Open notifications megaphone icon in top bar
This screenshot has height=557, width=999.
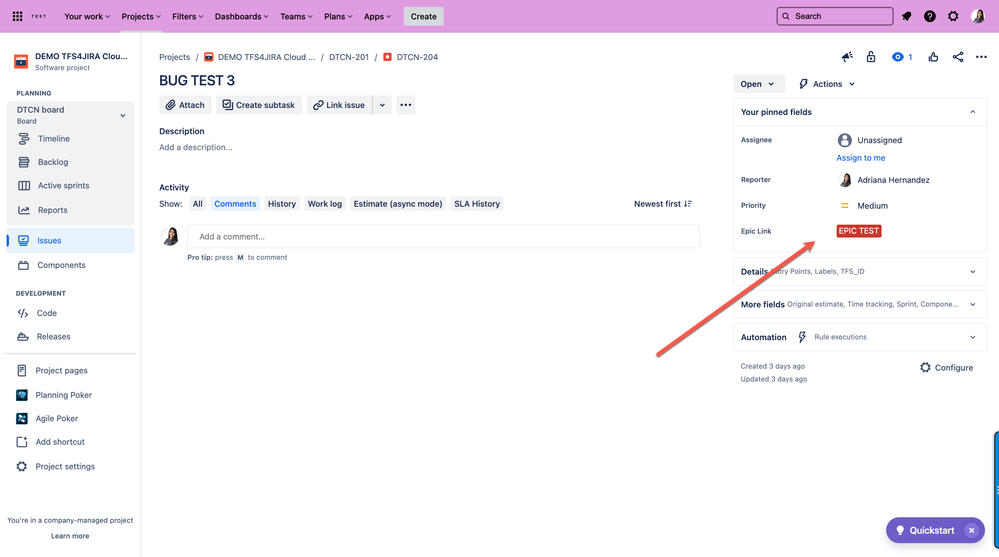(907, 16)
